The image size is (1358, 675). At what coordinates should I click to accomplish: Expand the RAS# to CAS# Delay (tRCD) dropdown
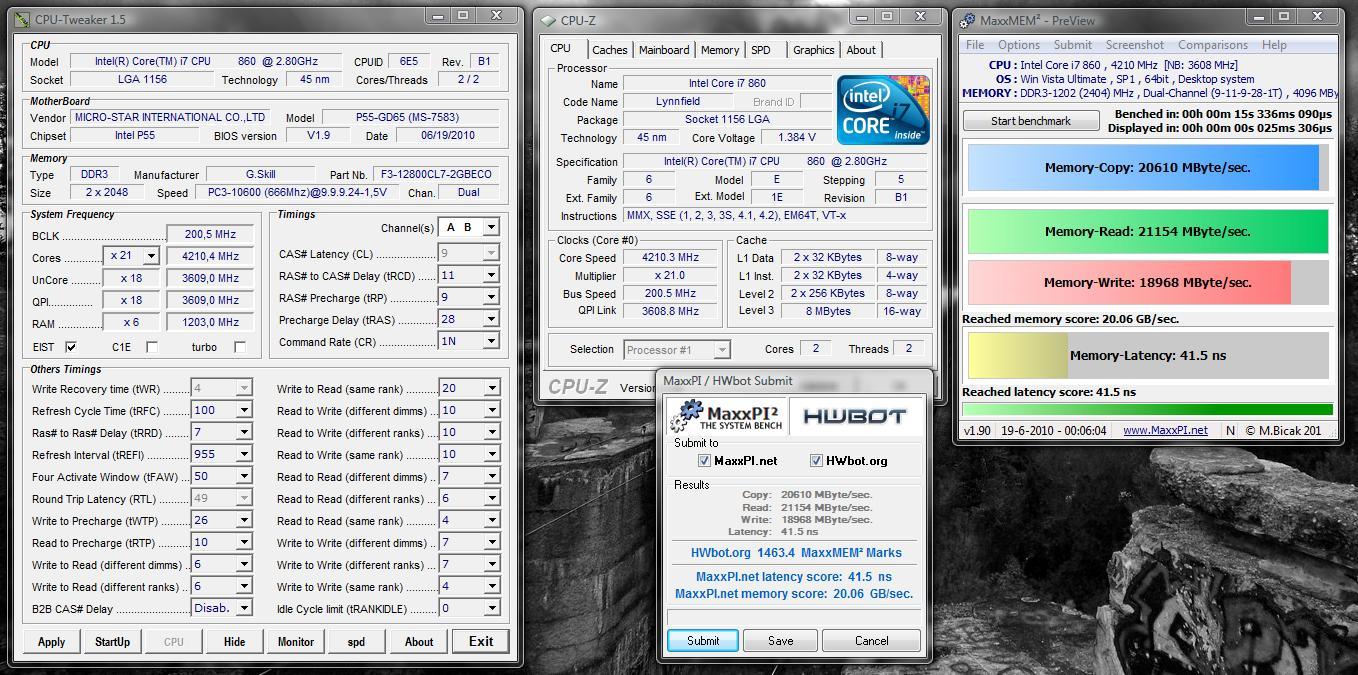490,275
